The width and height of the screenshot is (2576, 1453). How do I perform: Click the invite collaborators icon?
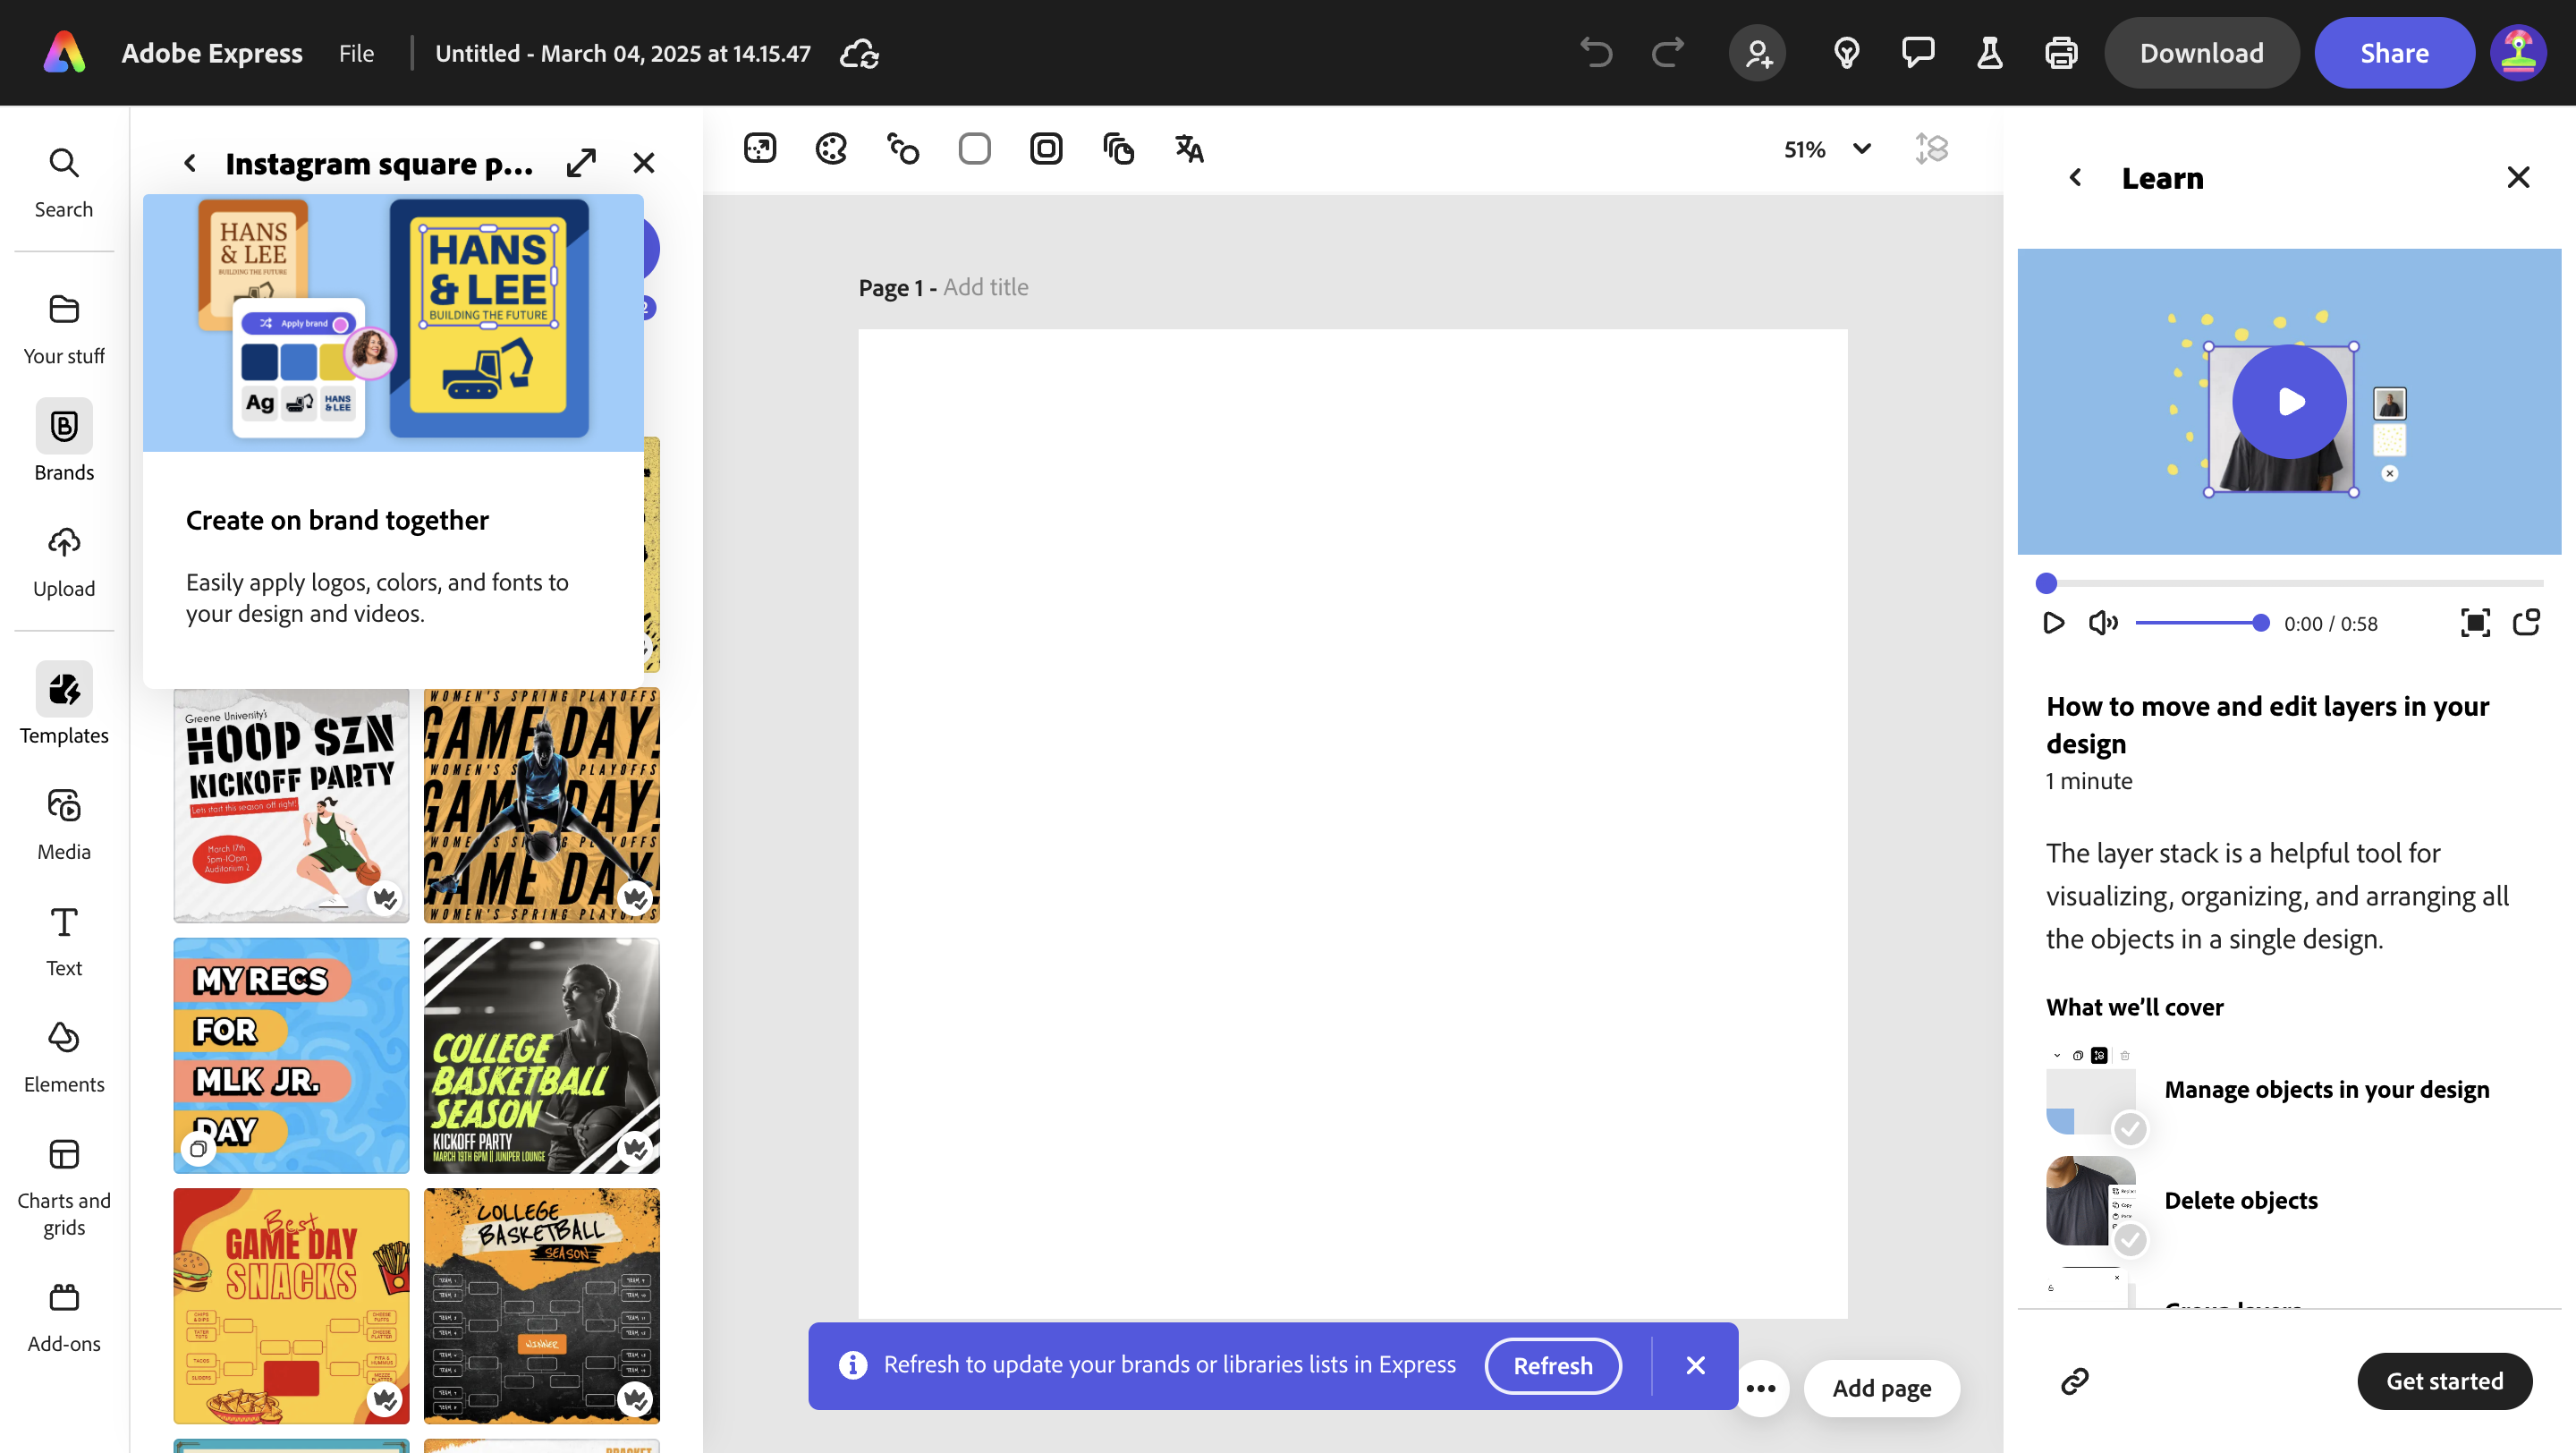coord(1758,53)
